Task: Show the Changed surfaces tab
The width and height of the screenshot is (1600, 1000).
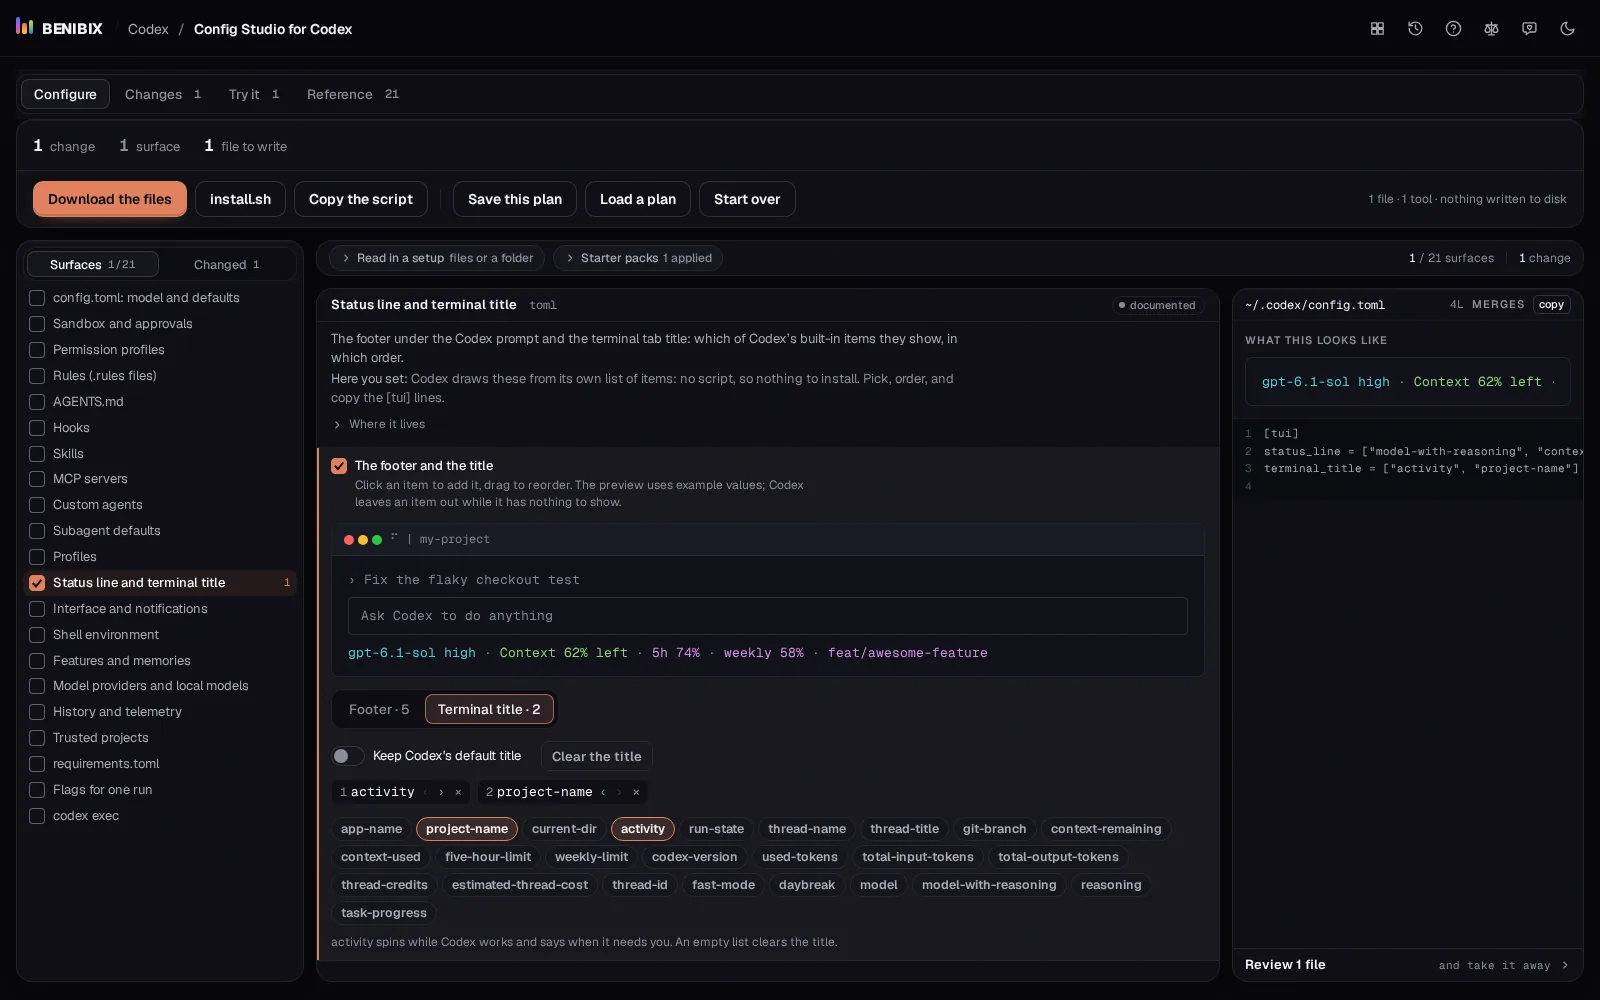Action: (227, 264)
